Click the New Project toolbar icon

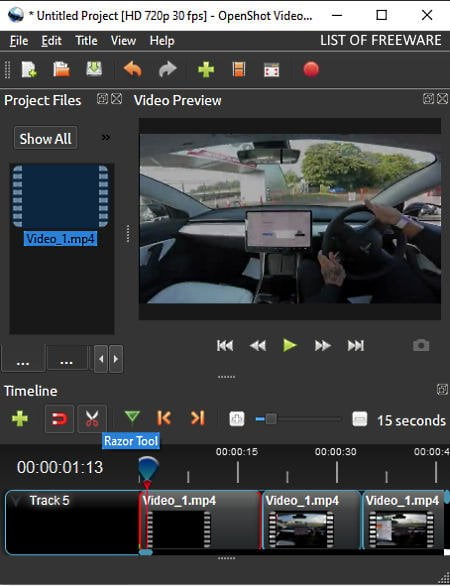coord(29,70)
